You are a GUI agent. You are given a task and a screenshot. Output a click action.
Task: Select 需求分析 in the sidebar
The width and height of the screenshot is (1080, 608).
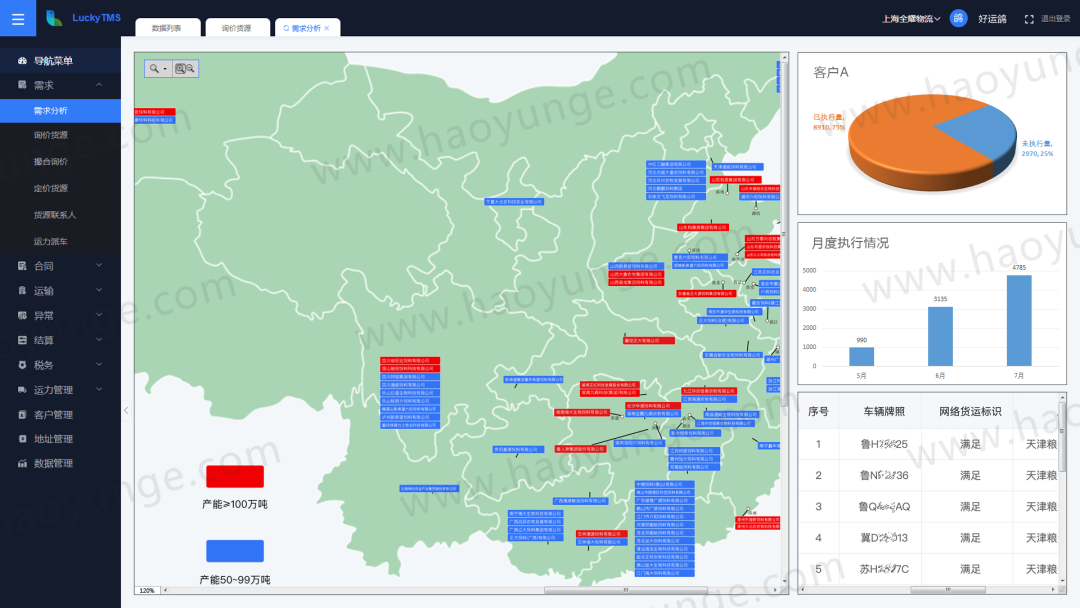[x=61, y=111]
